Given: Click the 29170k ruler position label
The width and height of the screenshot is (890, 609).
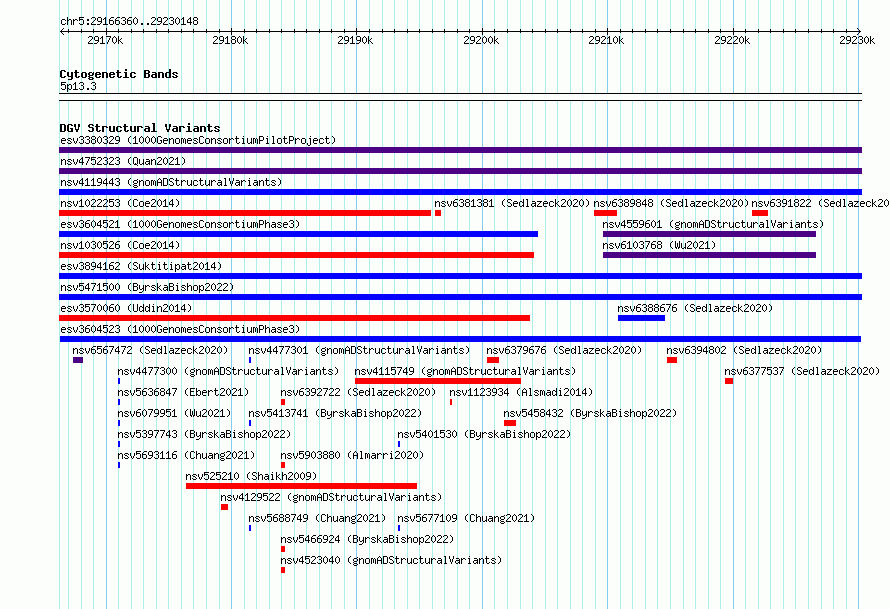Looking at the screenshot, I should pyautogui.click(x=105, y=40).
